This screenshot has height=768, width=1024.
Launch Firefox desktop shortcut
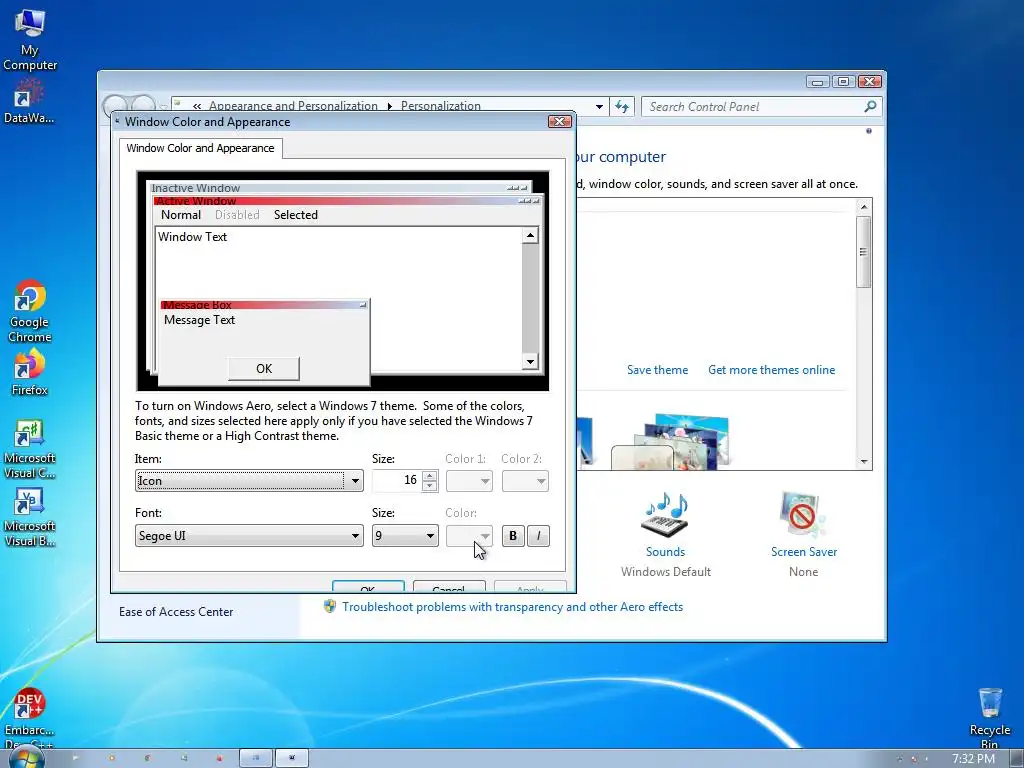tap(29, 372)
